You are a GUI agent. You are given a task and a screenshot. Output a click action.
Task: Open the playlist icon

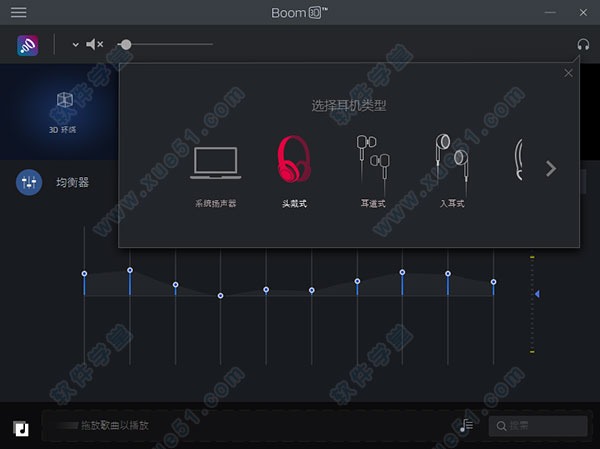[x=466, y=425]
